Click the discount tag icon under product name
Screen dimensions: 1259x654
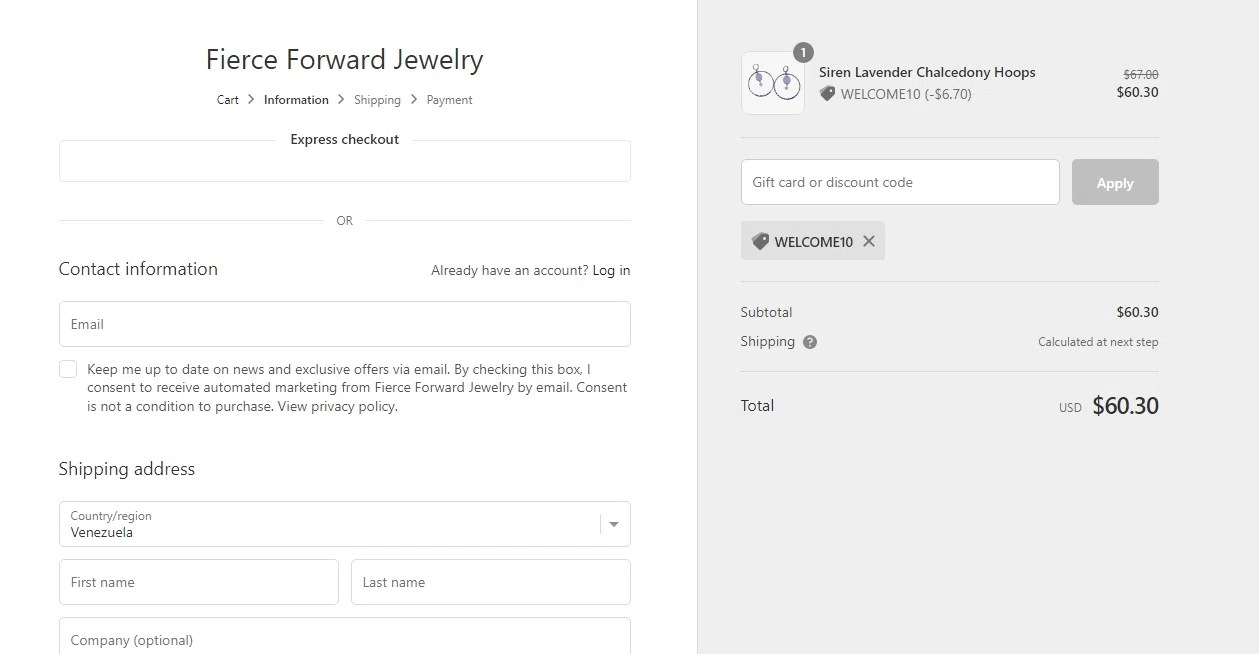click(x=827, y=94)
